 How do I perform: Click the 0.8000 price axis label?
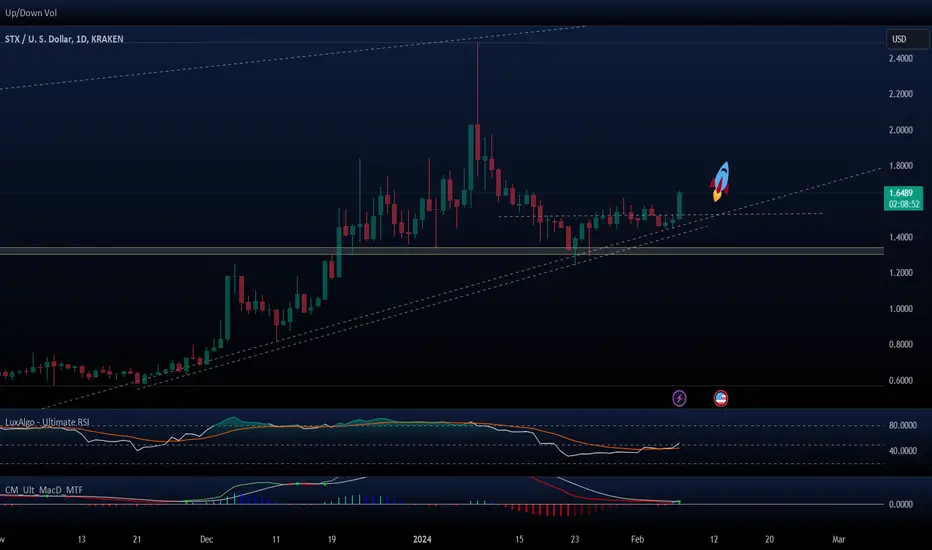tap(900, 344)
